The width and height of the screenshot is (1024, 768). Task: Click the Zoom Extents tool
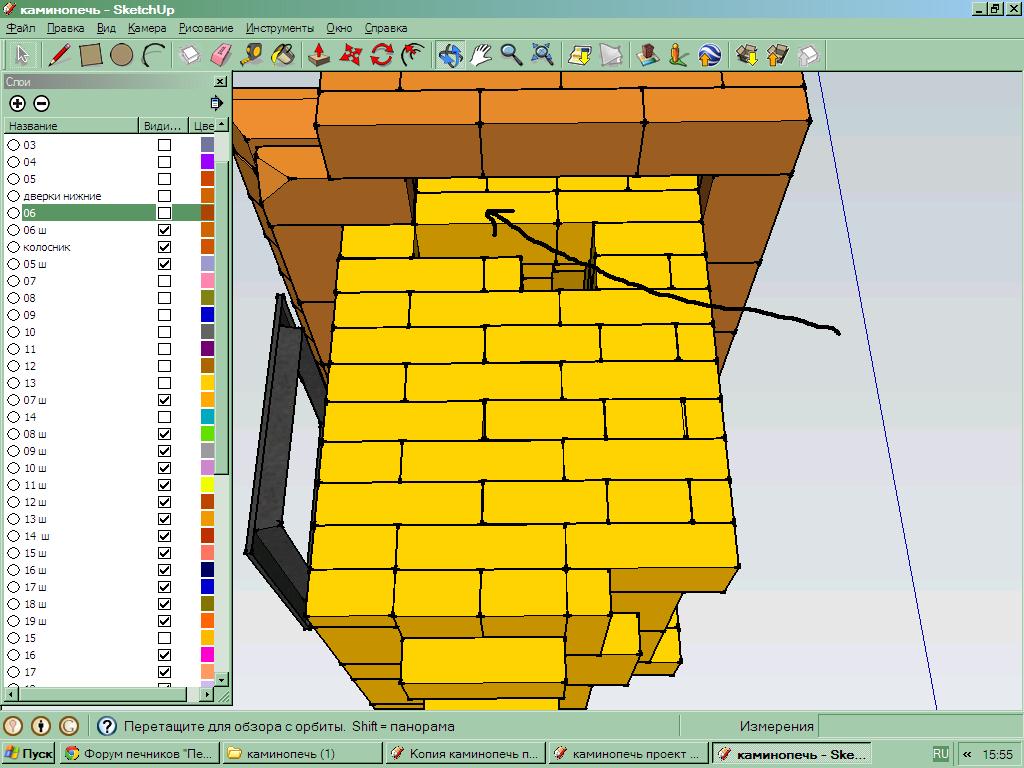(542, 54)
